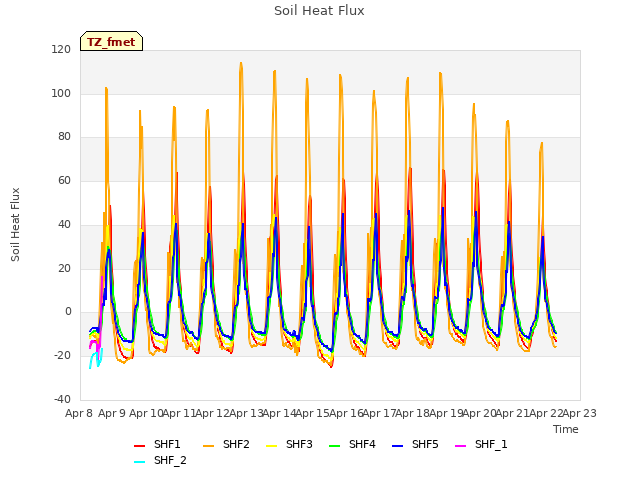Click the Apr 13 x-axis date label
The height and width of the screenshot is (480, 640).
[x=246, y=413]
